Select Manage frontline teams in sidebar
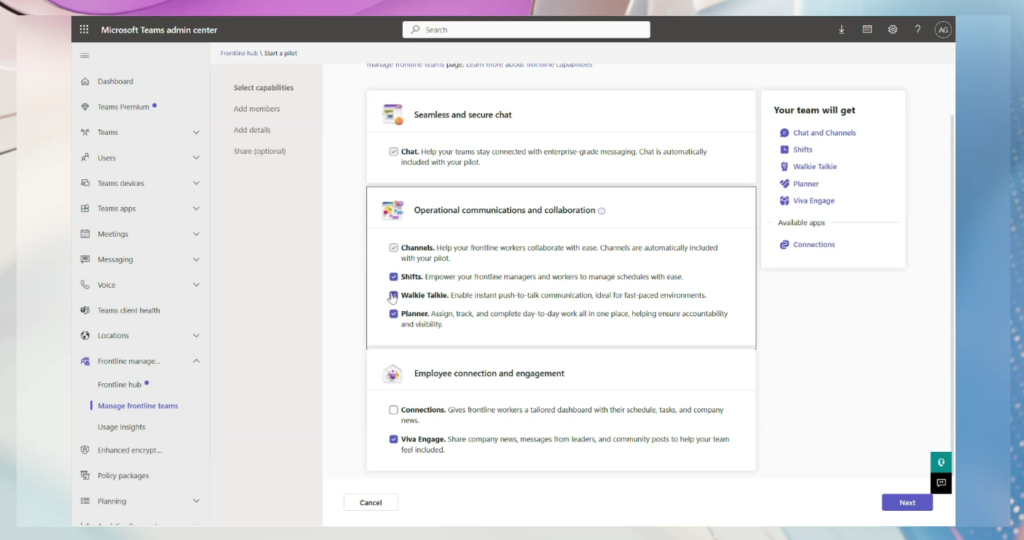1024x540 pixels. pyautogui.click(x=138, y=406)
